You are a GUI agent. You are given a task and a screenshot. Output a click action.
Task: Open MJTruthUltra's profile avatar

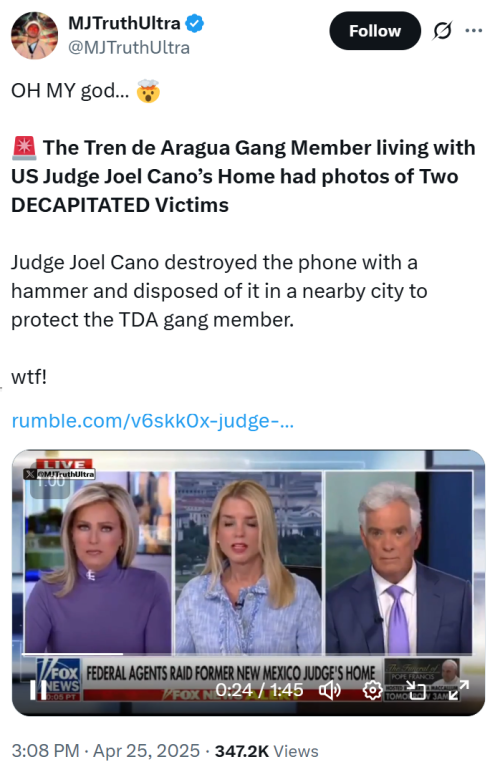click(x=34, y=35)
